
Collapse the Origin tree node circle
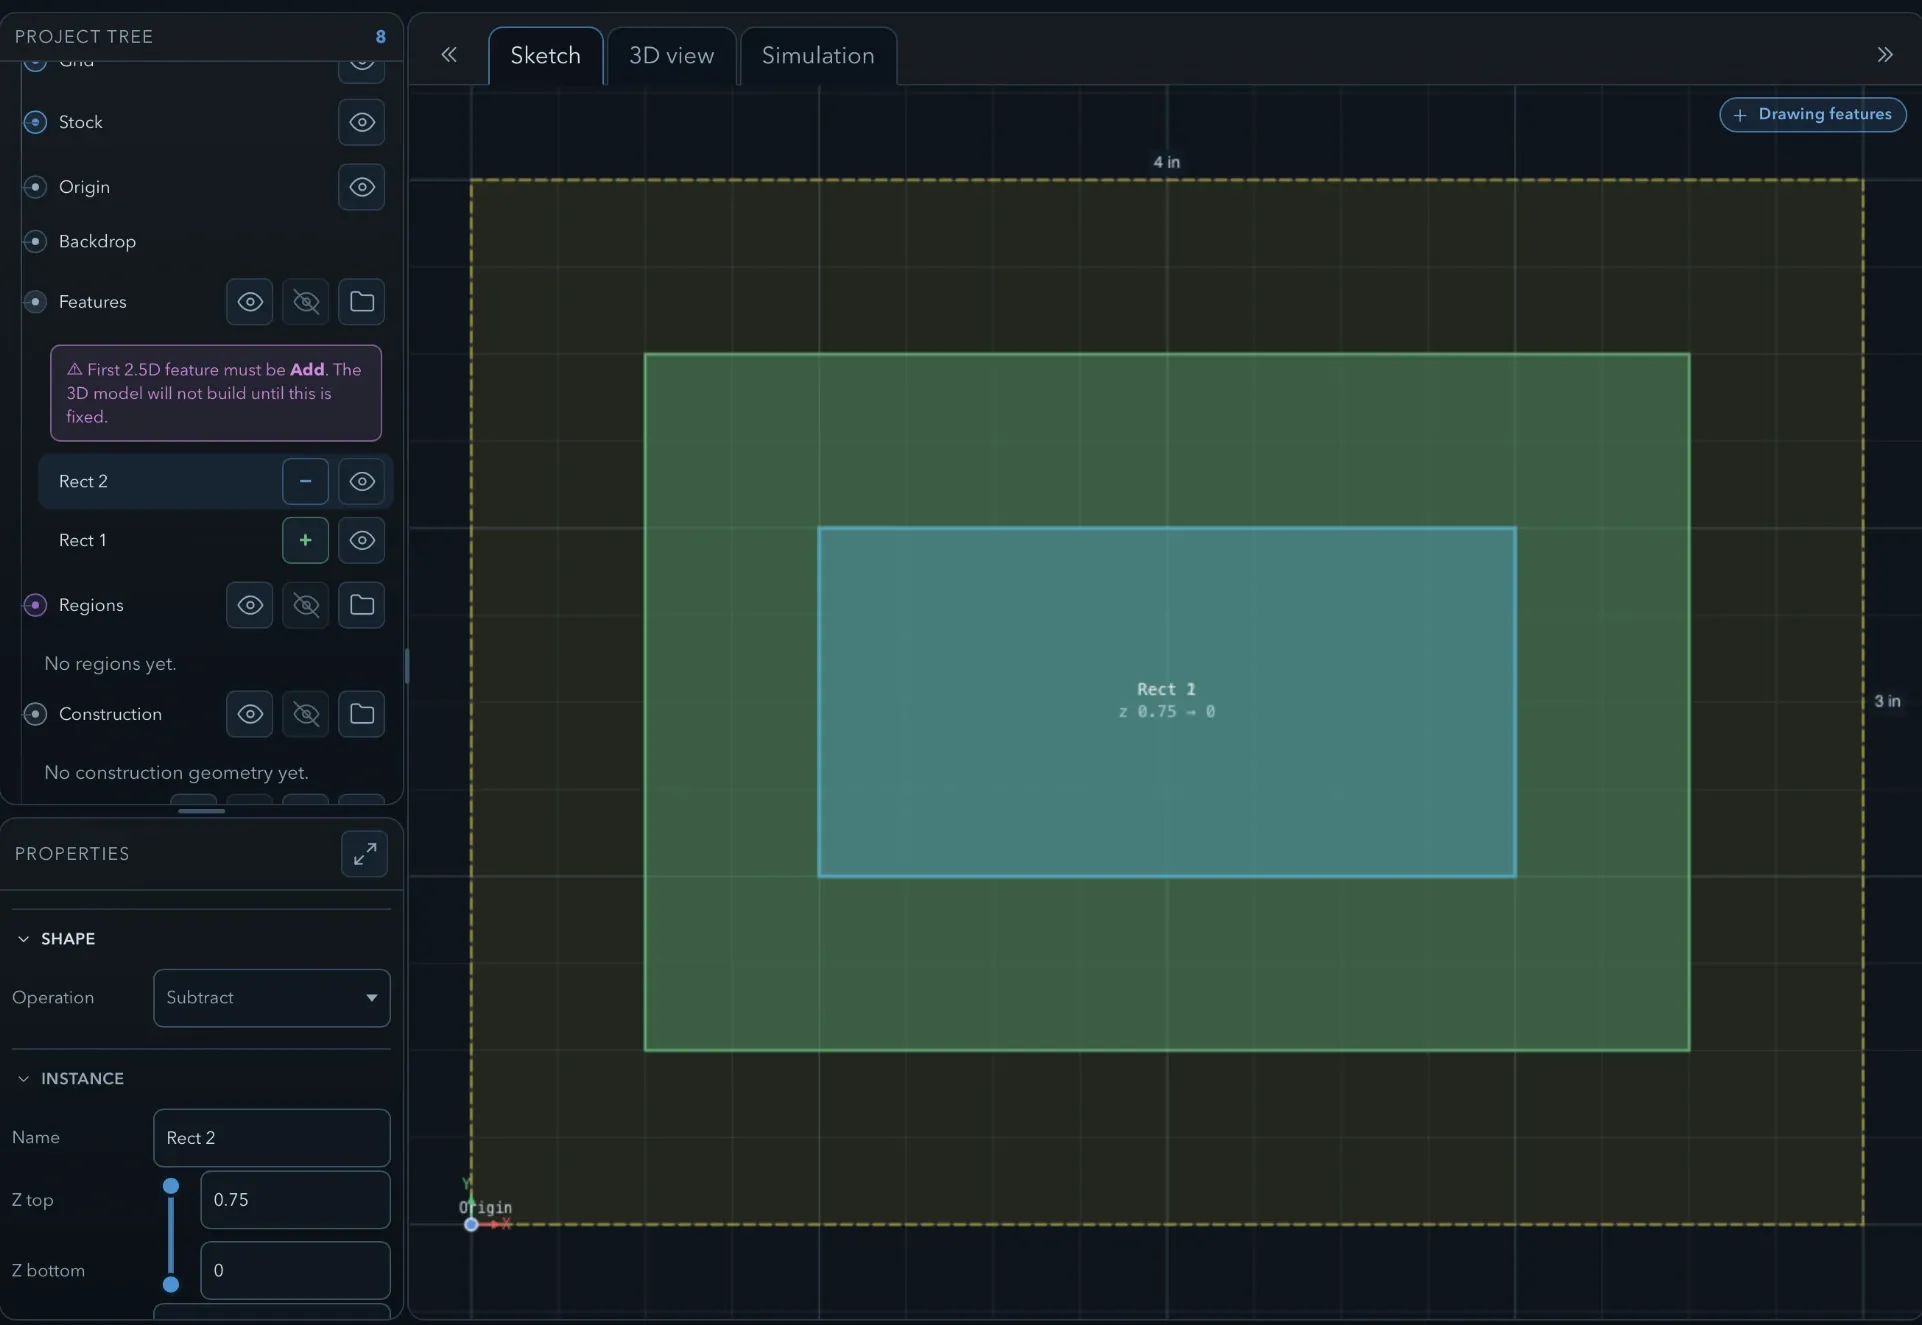[35, 187]
